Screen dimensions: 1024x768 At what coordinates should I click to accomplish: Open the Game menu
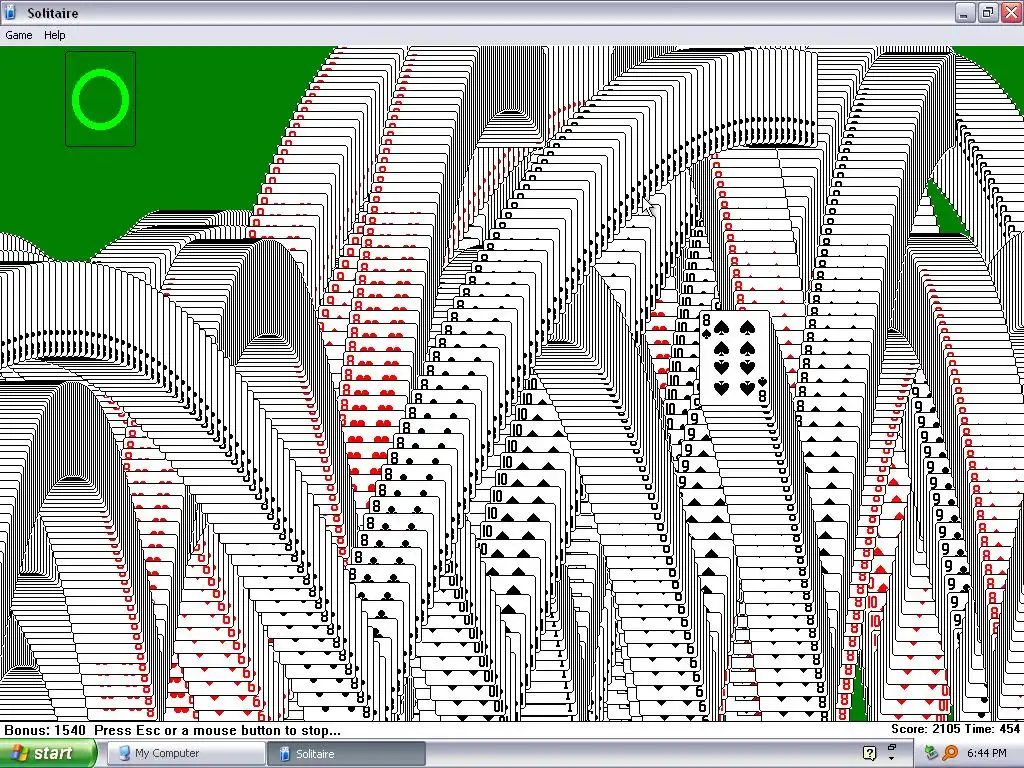[x=18, y=35]
